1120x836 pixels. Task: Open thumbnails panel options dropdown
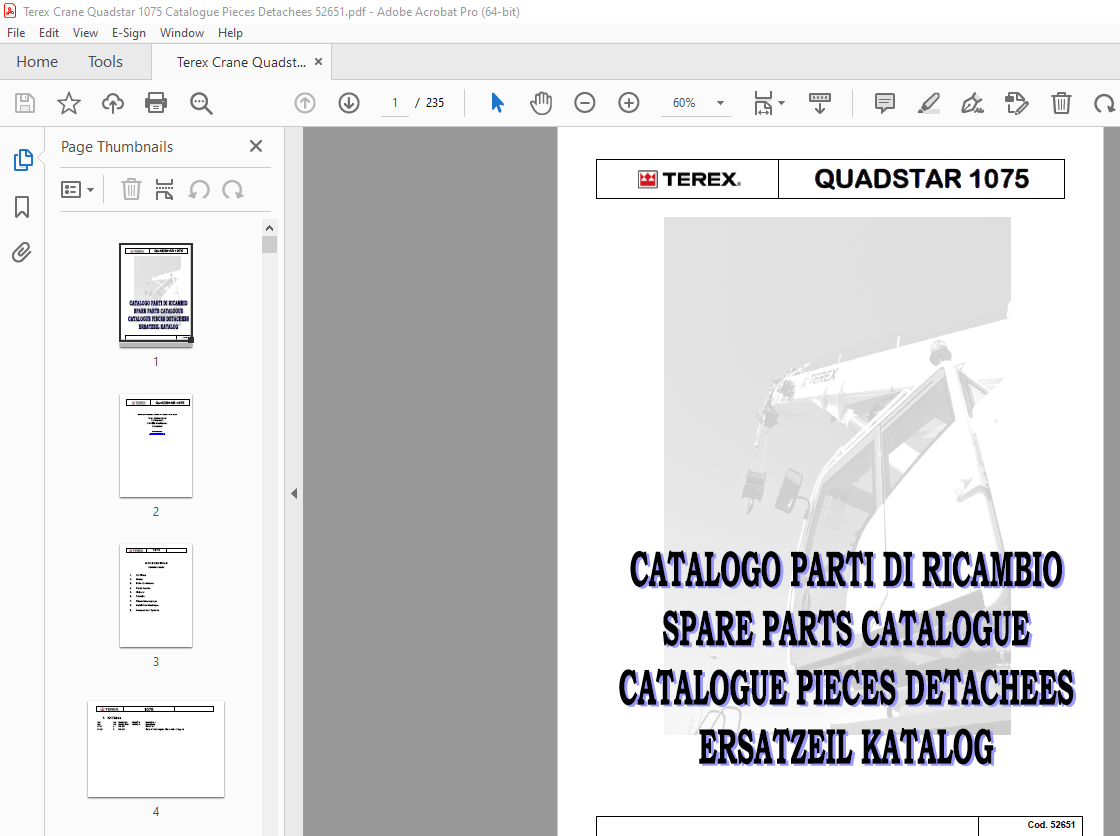pos(77,190)
